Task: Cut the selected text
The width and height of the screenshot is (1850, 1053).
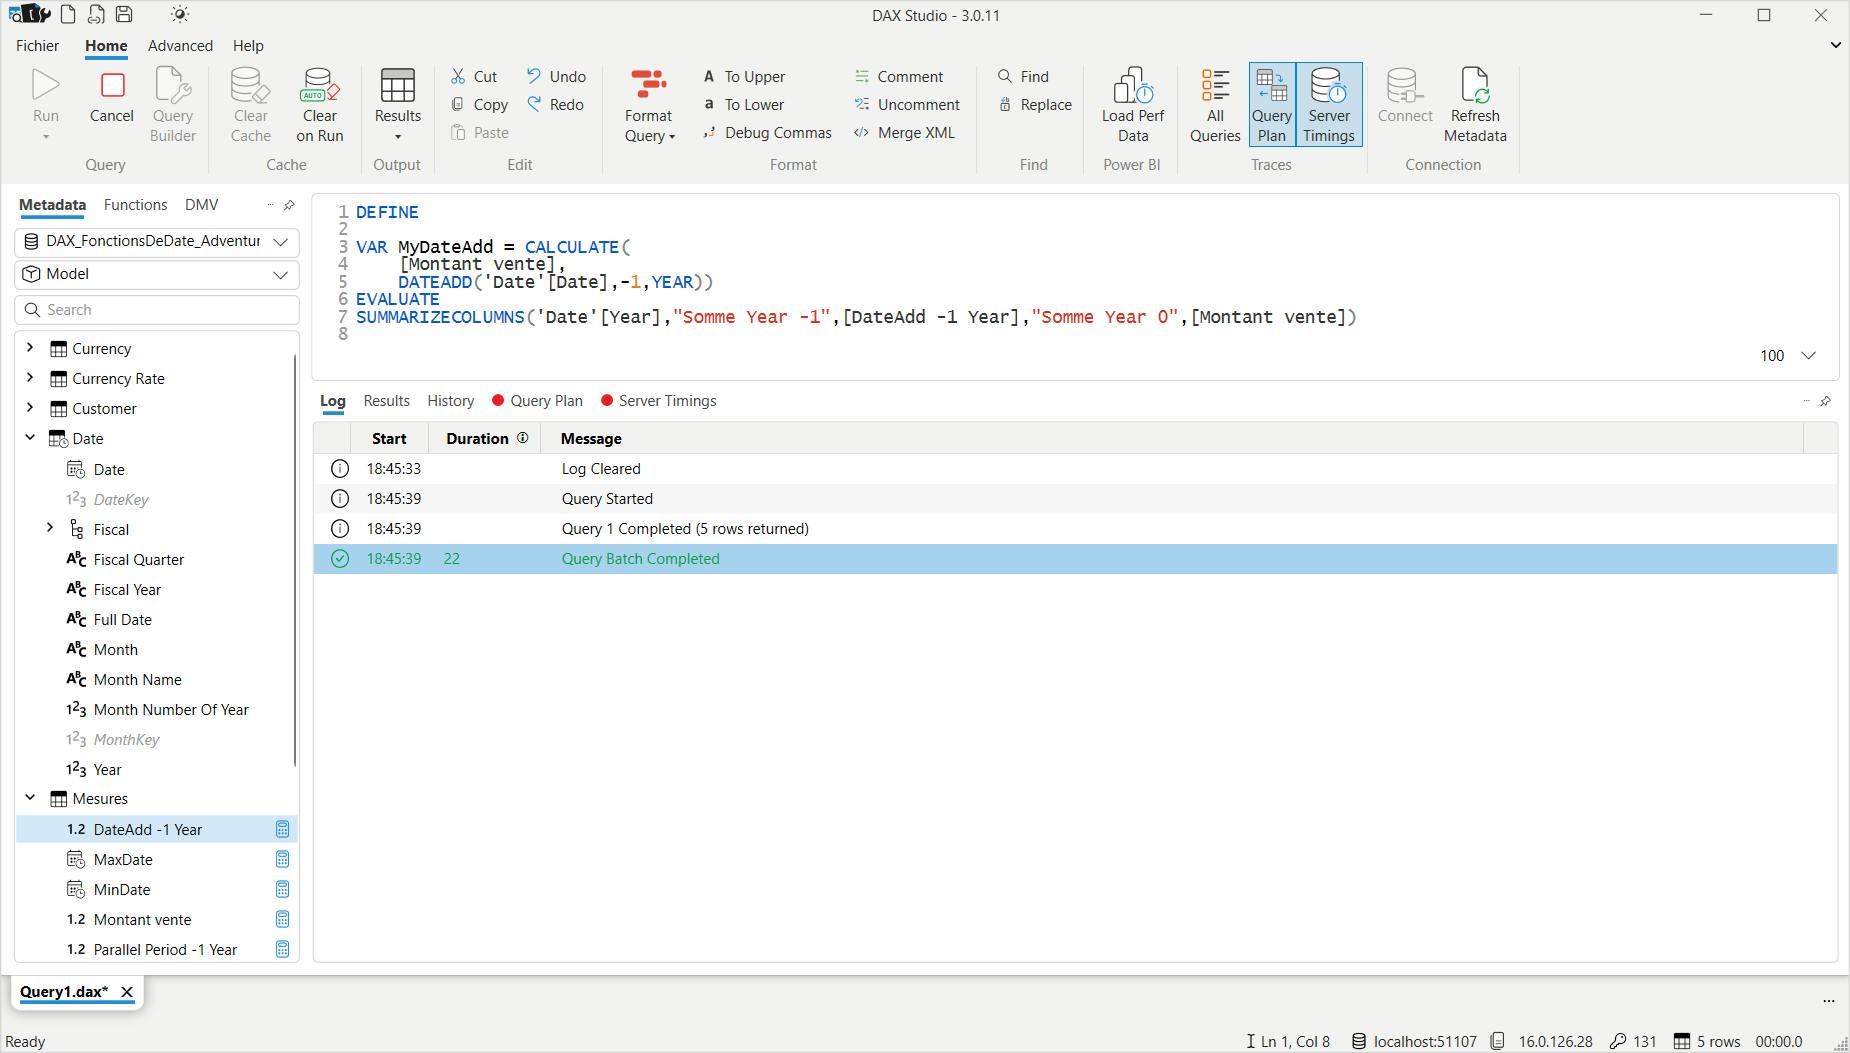Action: coord(474,76)
